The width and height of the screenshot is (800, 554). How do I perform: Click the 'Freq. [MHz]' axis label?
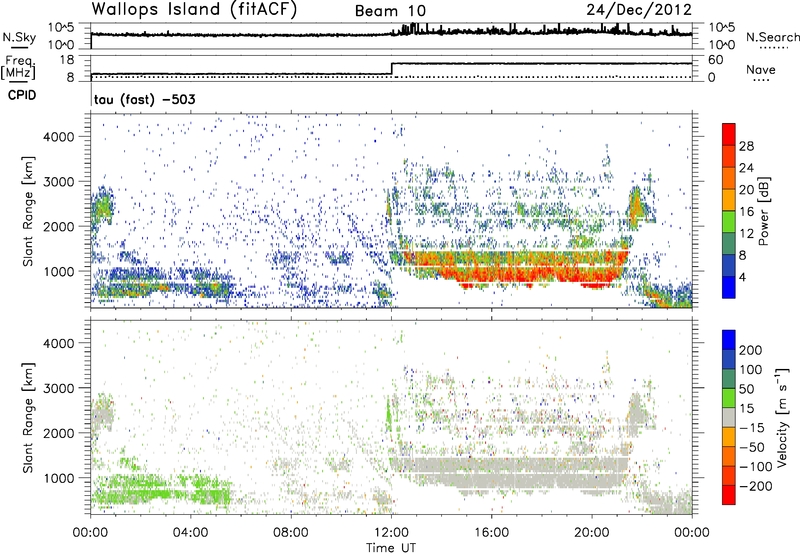[x=18, y=67]
